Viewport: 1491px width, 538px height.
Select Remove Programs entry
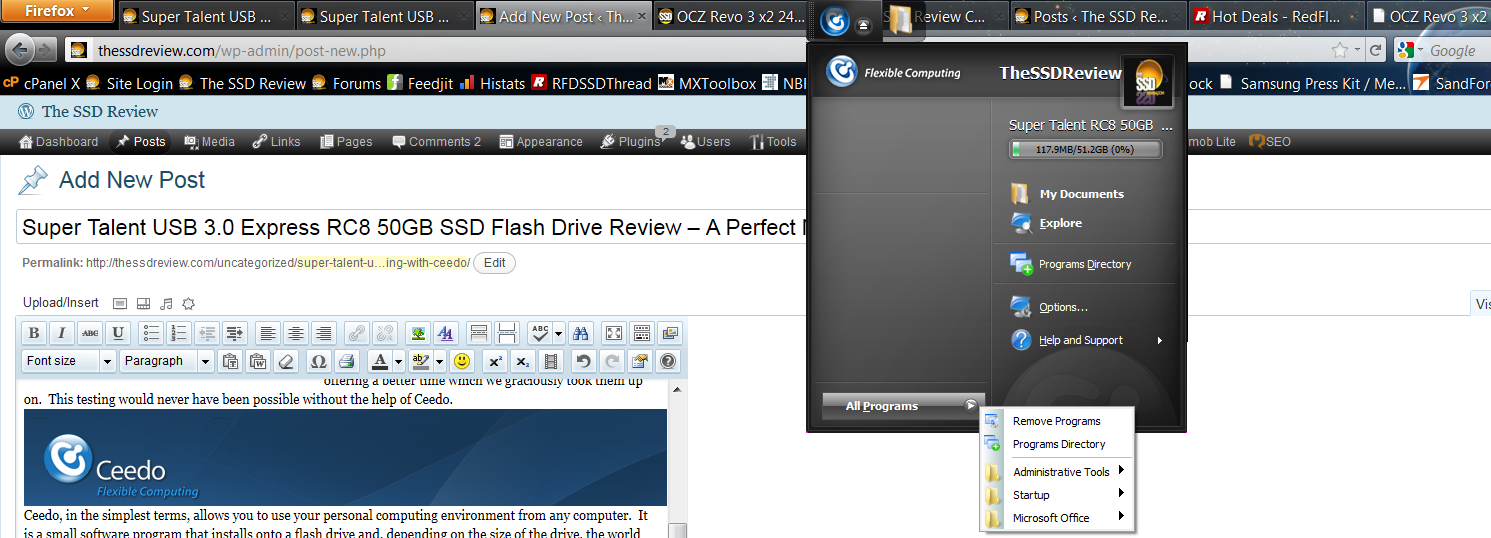pyautogui.click(x=1056, y=421)
